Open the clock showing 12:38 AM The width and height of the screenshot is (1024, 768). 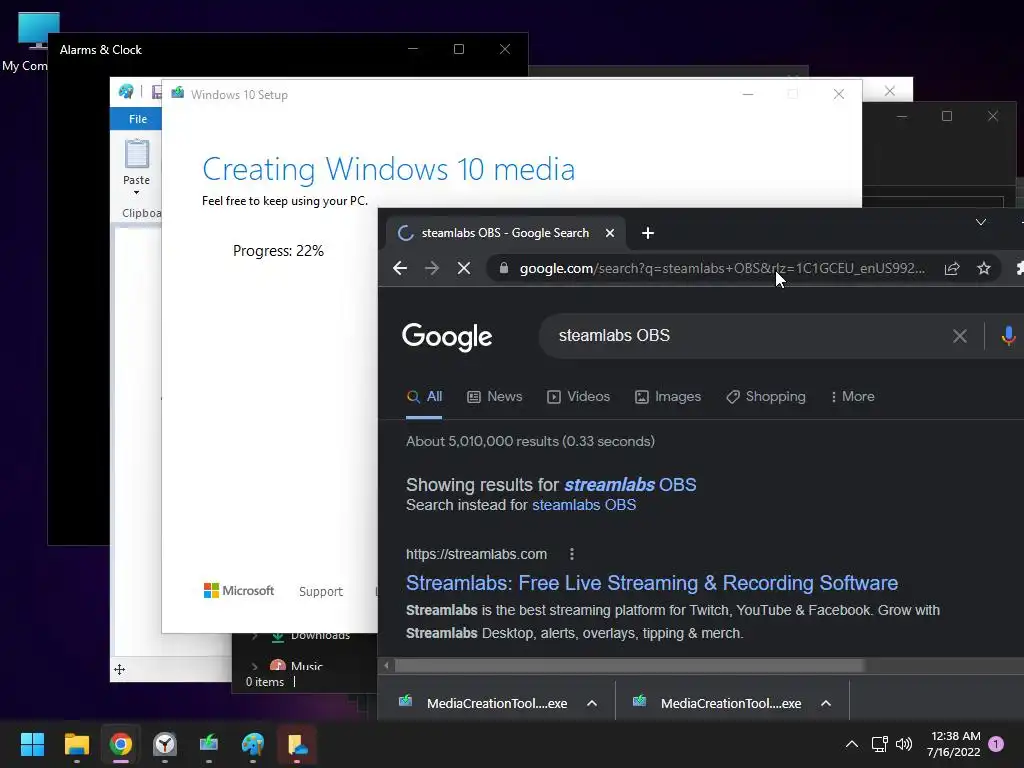point(953,744)
